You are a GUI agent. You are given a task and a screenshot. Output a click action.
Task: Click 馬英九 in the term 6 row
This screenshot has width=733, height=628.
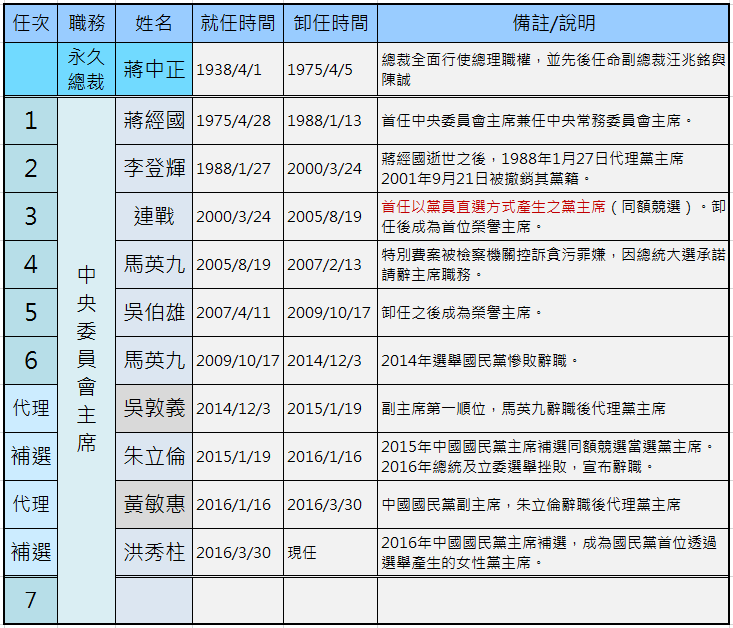tap(154, 361)
